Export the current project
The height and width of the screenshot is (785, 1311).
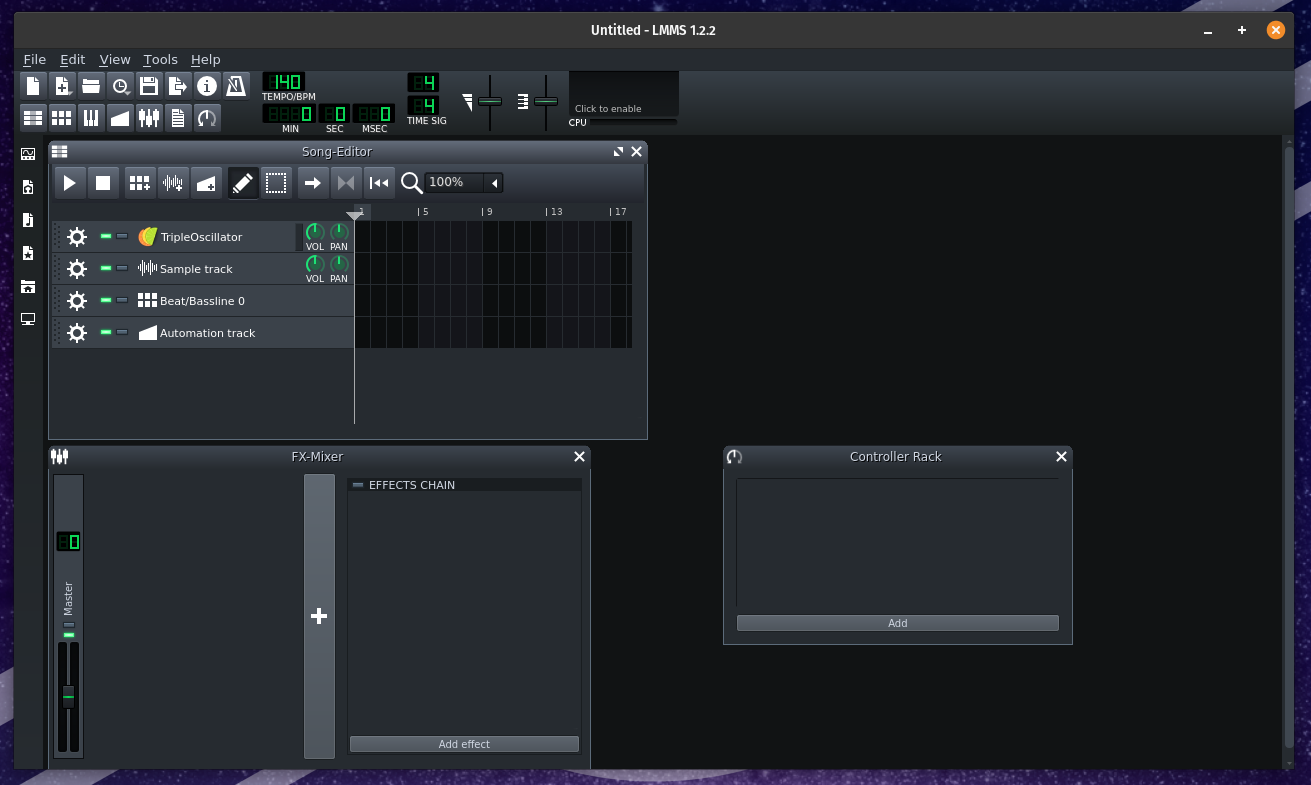point(178,86)
